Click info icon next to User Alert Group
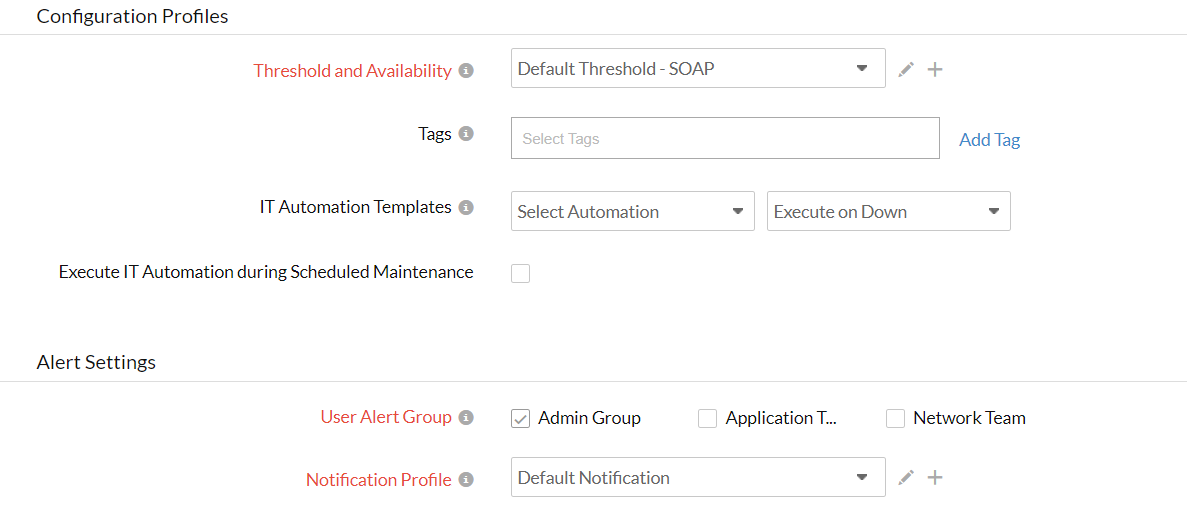 [x=466, y=418]
